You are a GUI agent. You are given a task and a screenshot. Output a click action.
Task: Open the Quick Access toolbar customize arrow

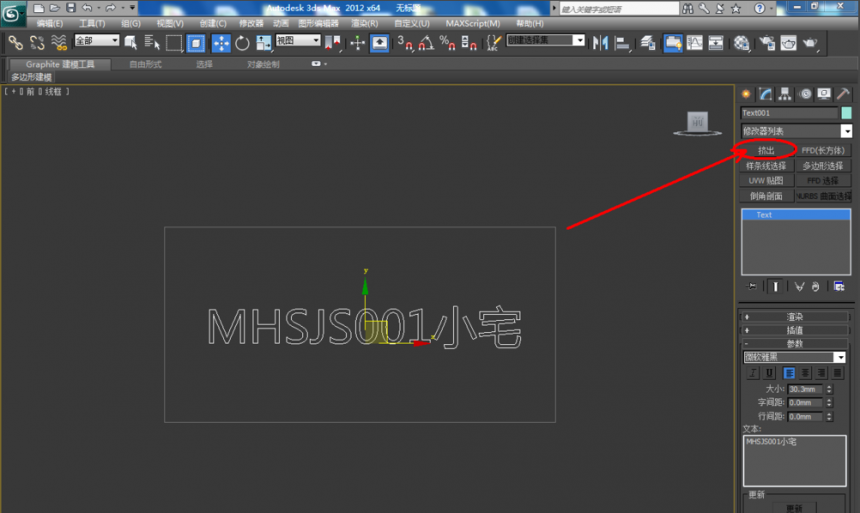[132, 8]
